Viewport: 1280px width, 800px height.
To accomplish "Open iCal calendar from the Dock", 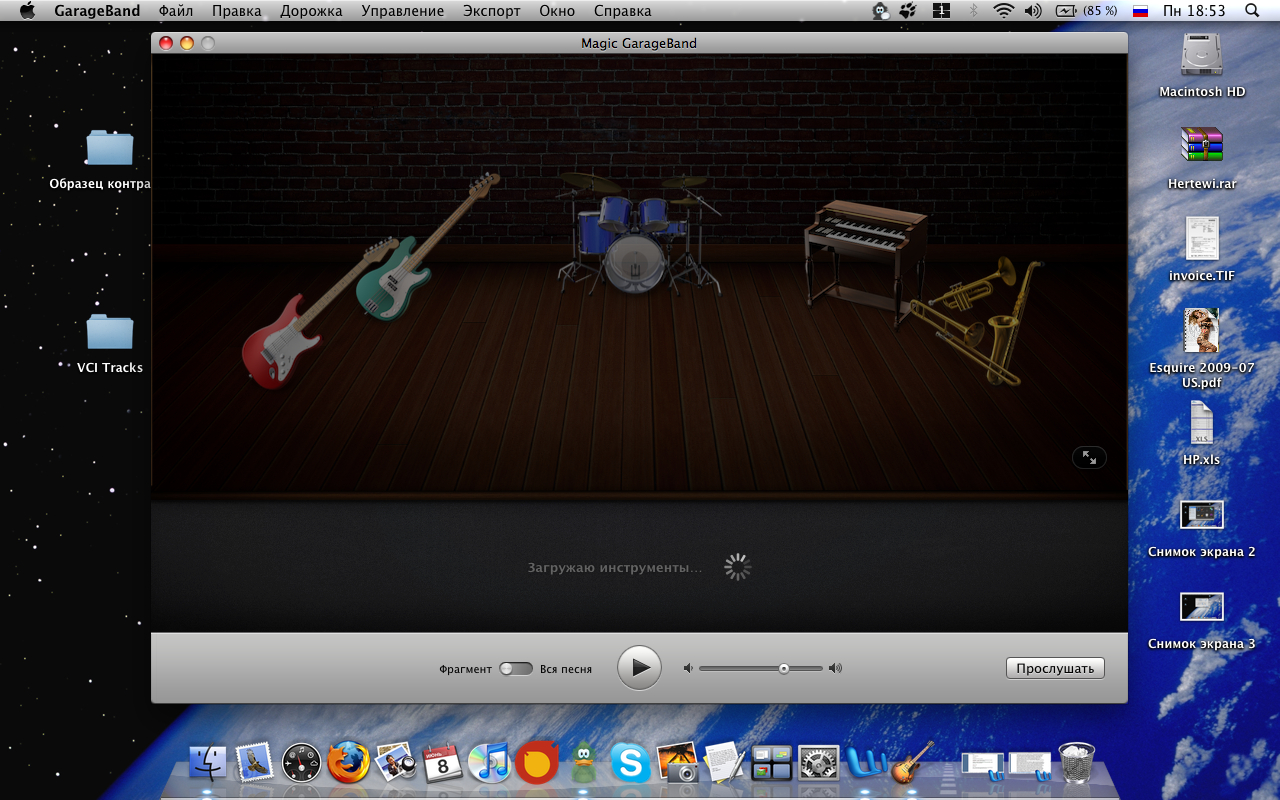I will click(442, 763).
